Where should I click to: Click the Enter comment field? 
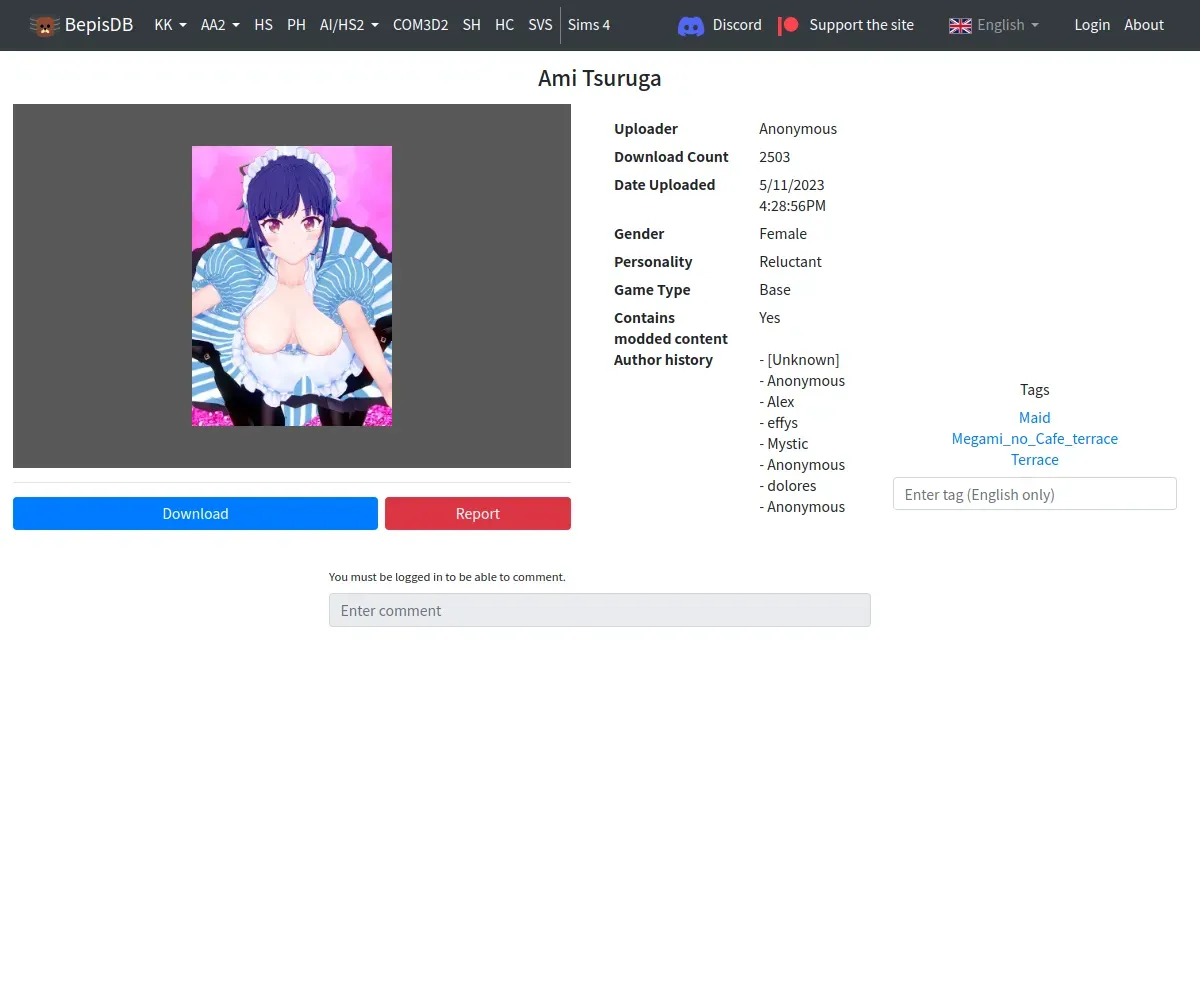[600, 610]
